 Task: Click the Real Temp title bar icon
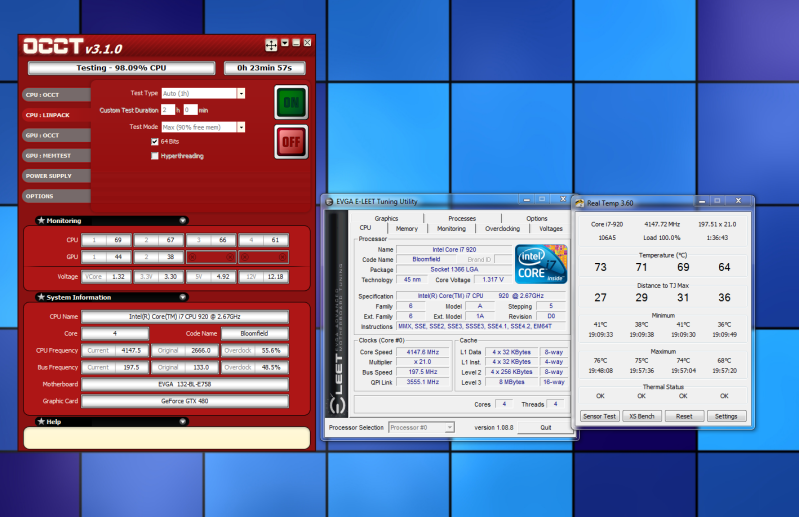580,203
